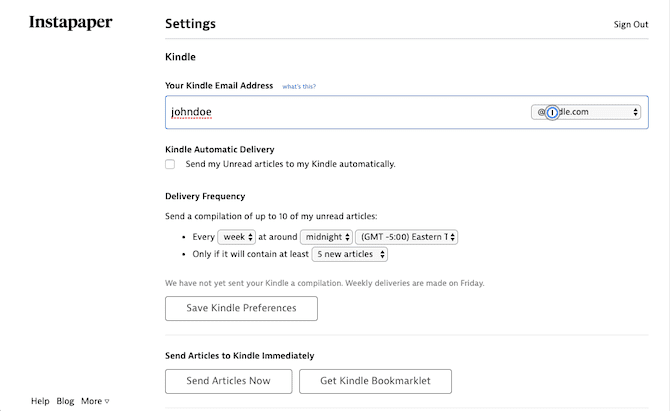The width and height of the screenshot is (670, 411).
Task: Click Sign Out
Action: coord(630,24)
